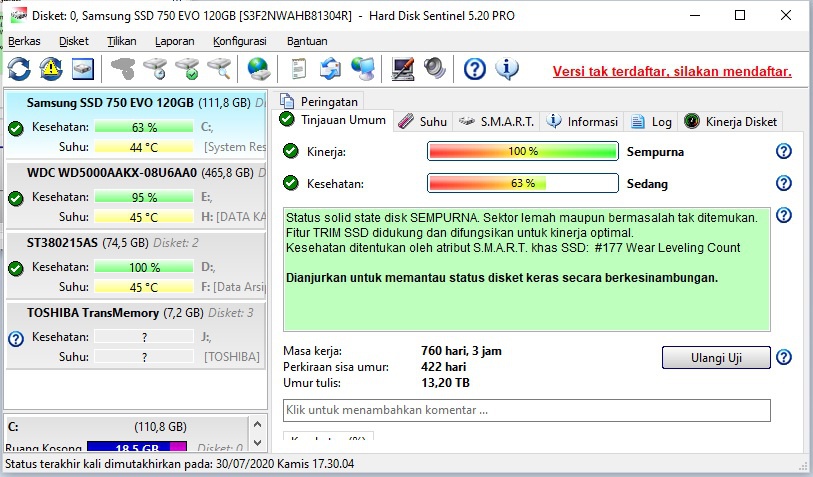Click the blue info bubble toolbar icon
Screen dimensions: 813x477
[x=507, y=69]
